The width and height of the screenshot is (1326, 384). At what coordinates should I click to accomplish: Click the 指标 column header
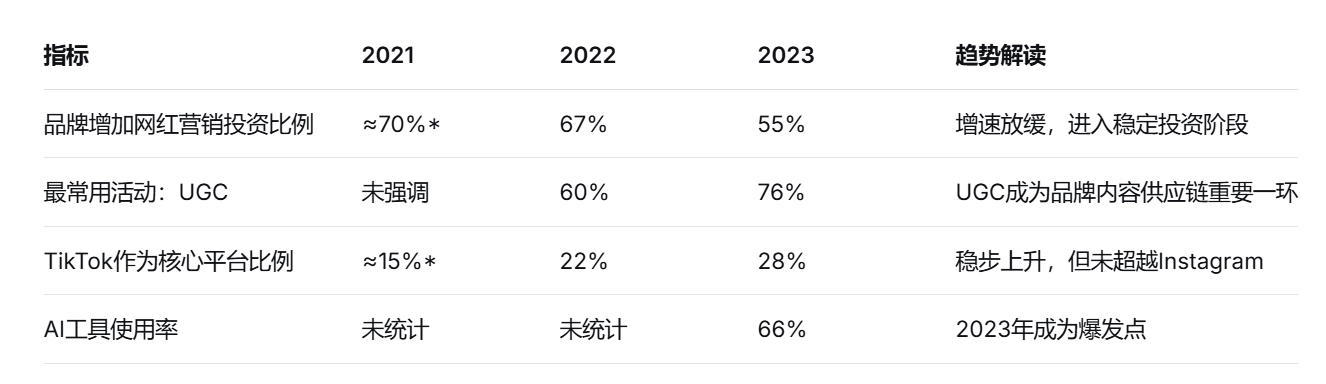pos(65,56)
